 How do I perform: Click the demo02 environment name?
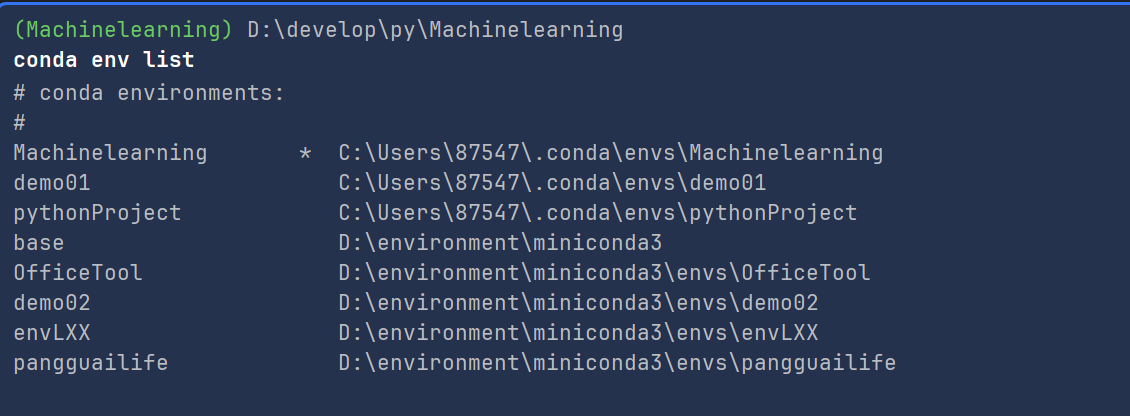pos(52,303)
